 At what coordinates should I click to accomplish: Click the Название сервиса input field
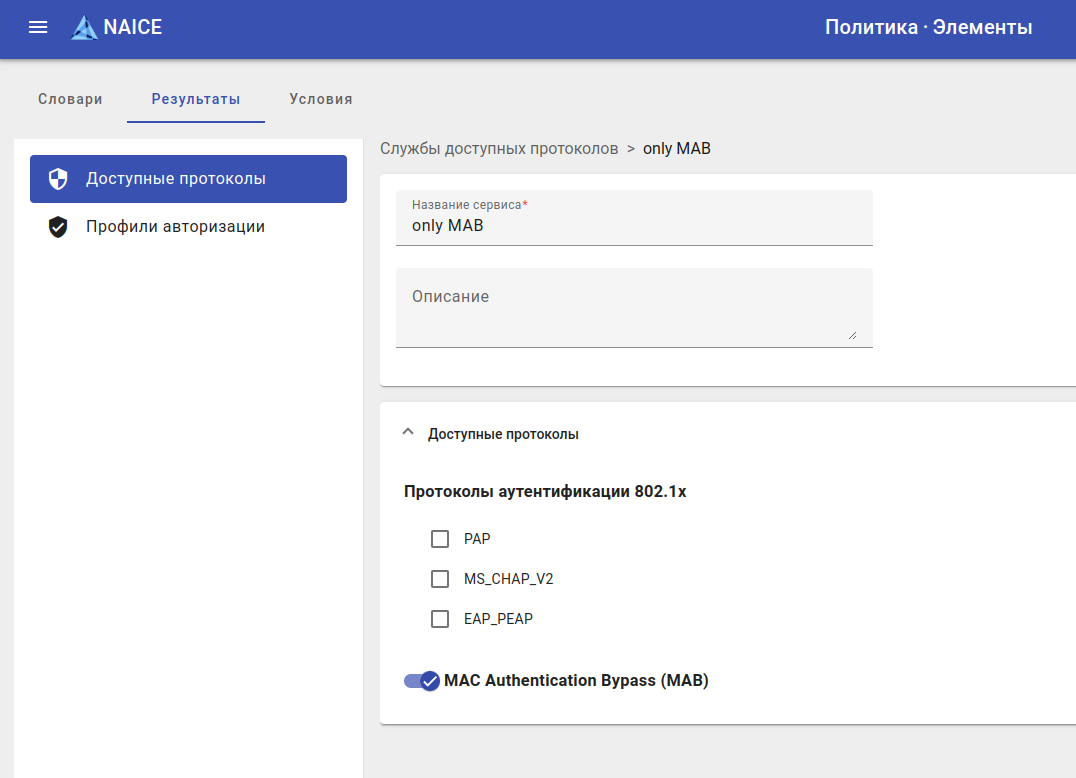(634, 227)
